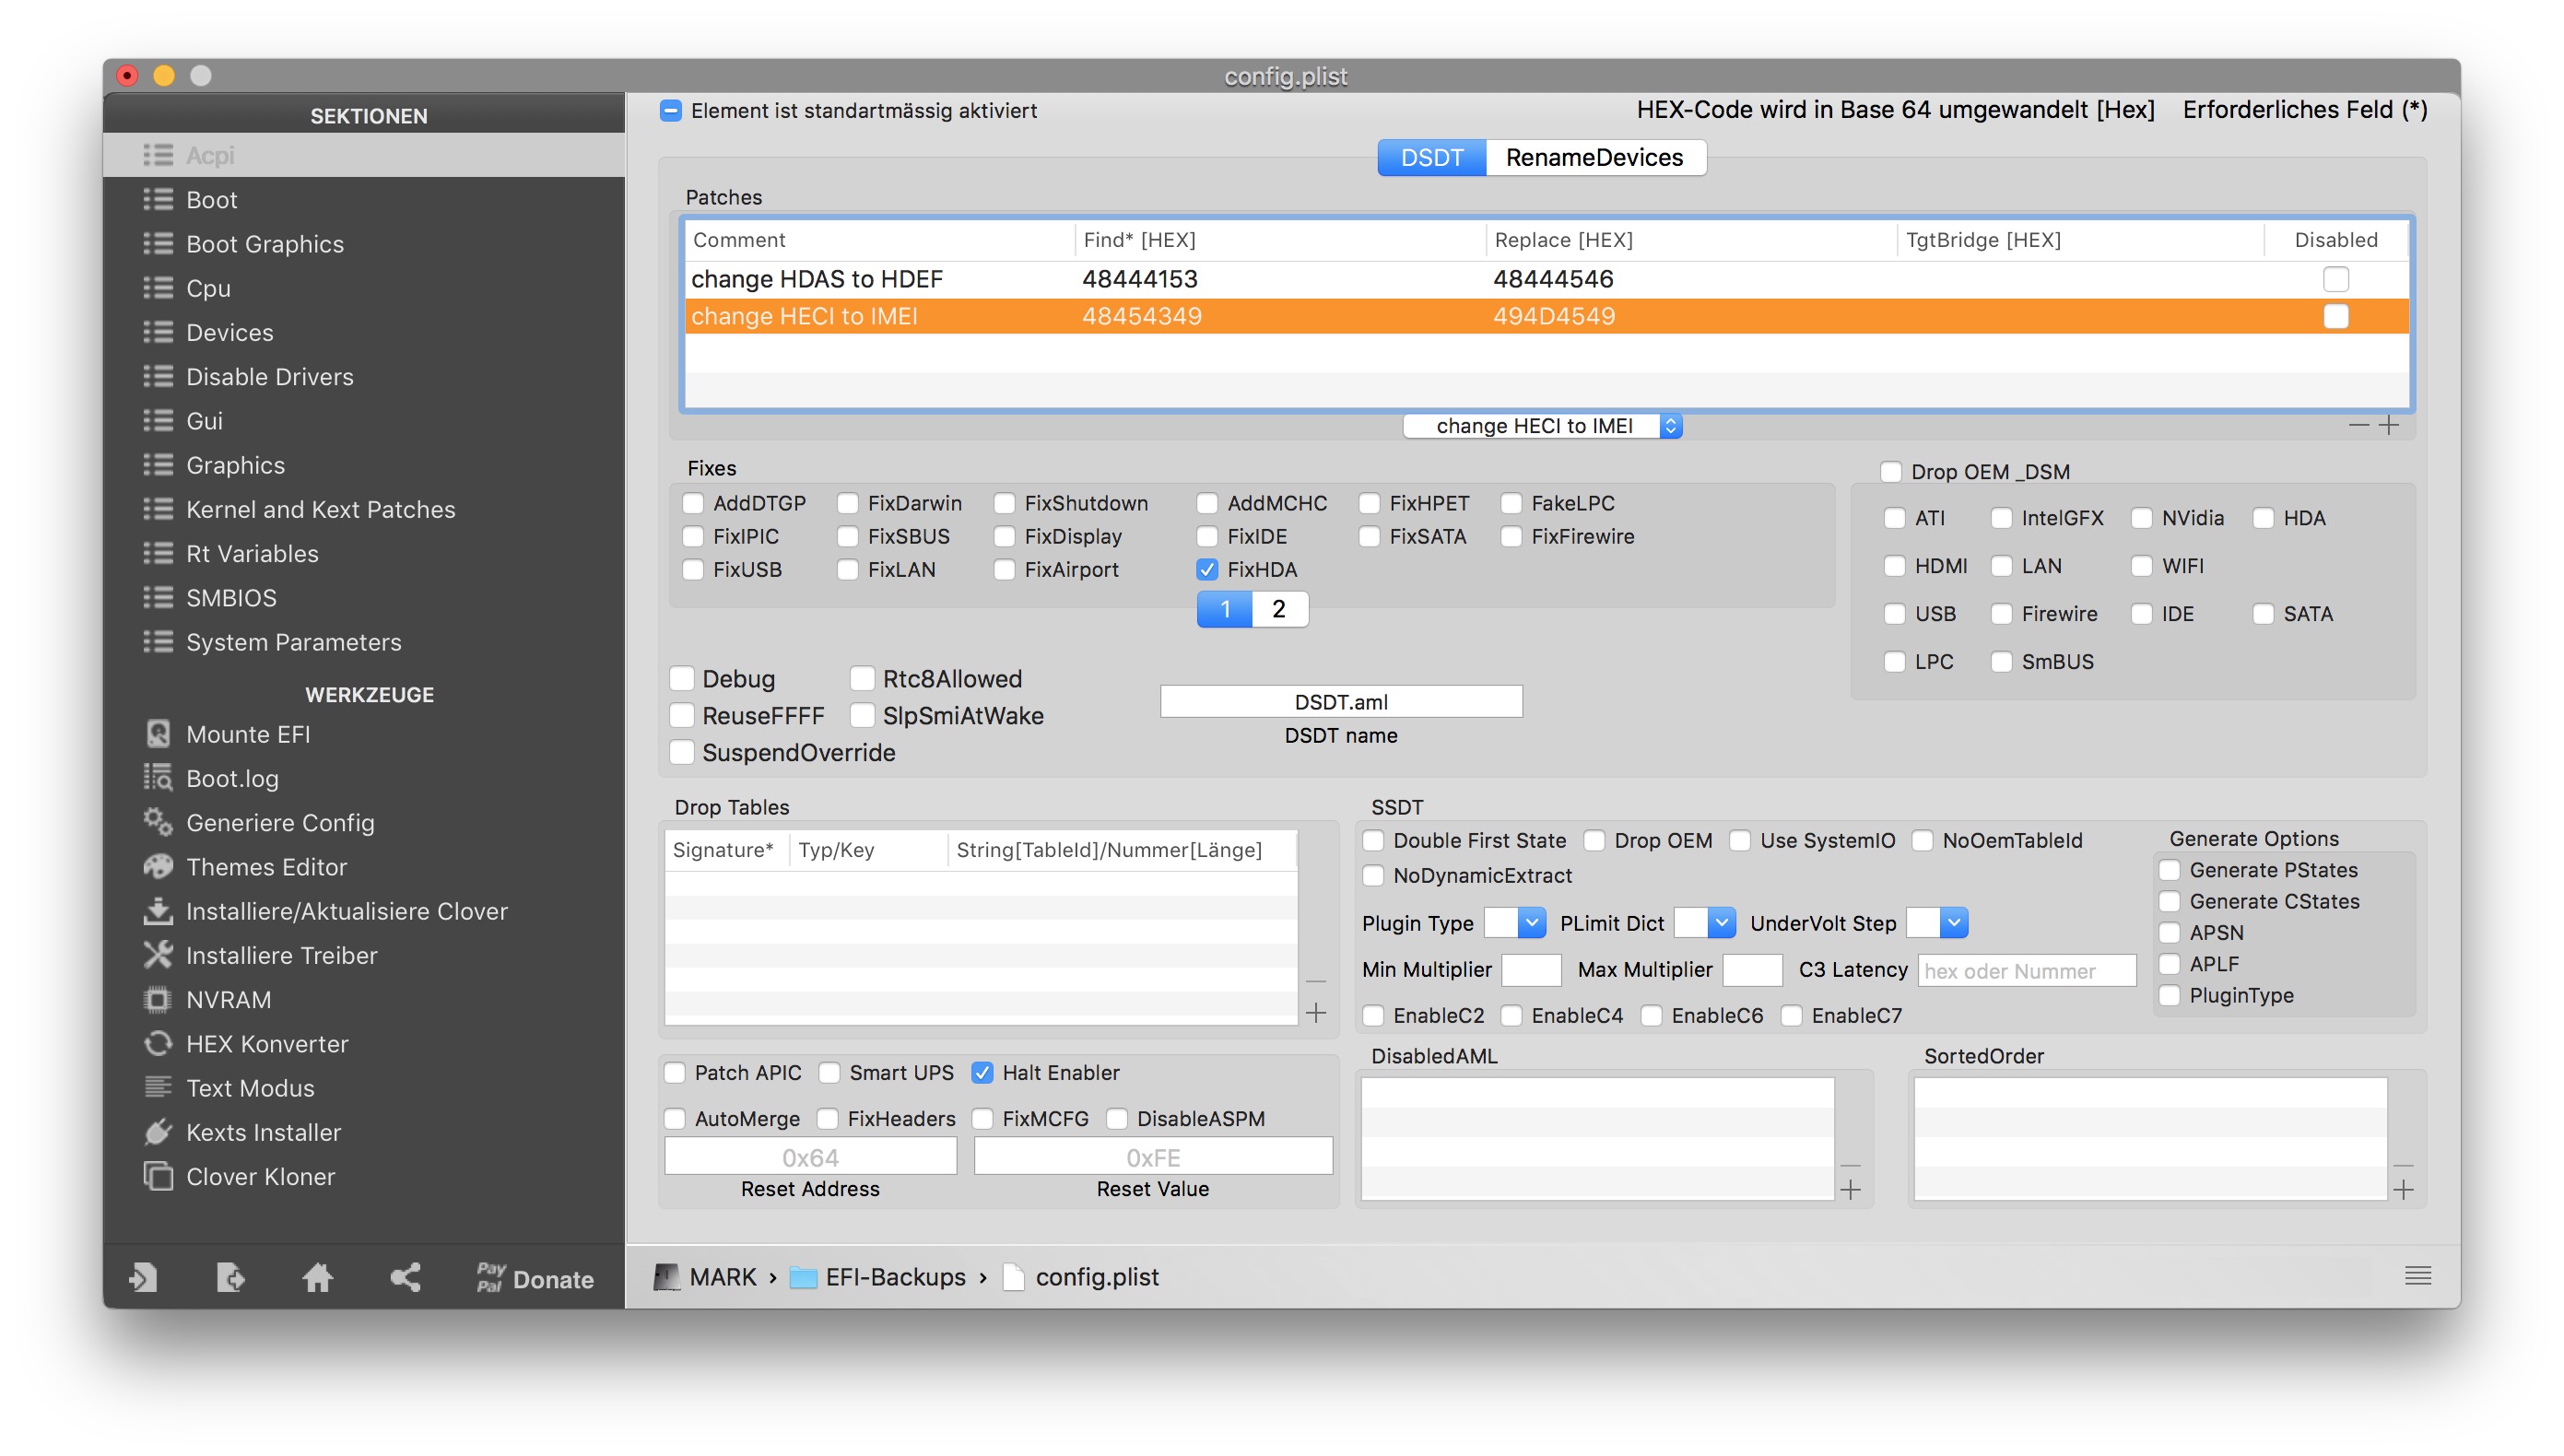Click the HEX Konverter refresh icon

point(158,1043)
